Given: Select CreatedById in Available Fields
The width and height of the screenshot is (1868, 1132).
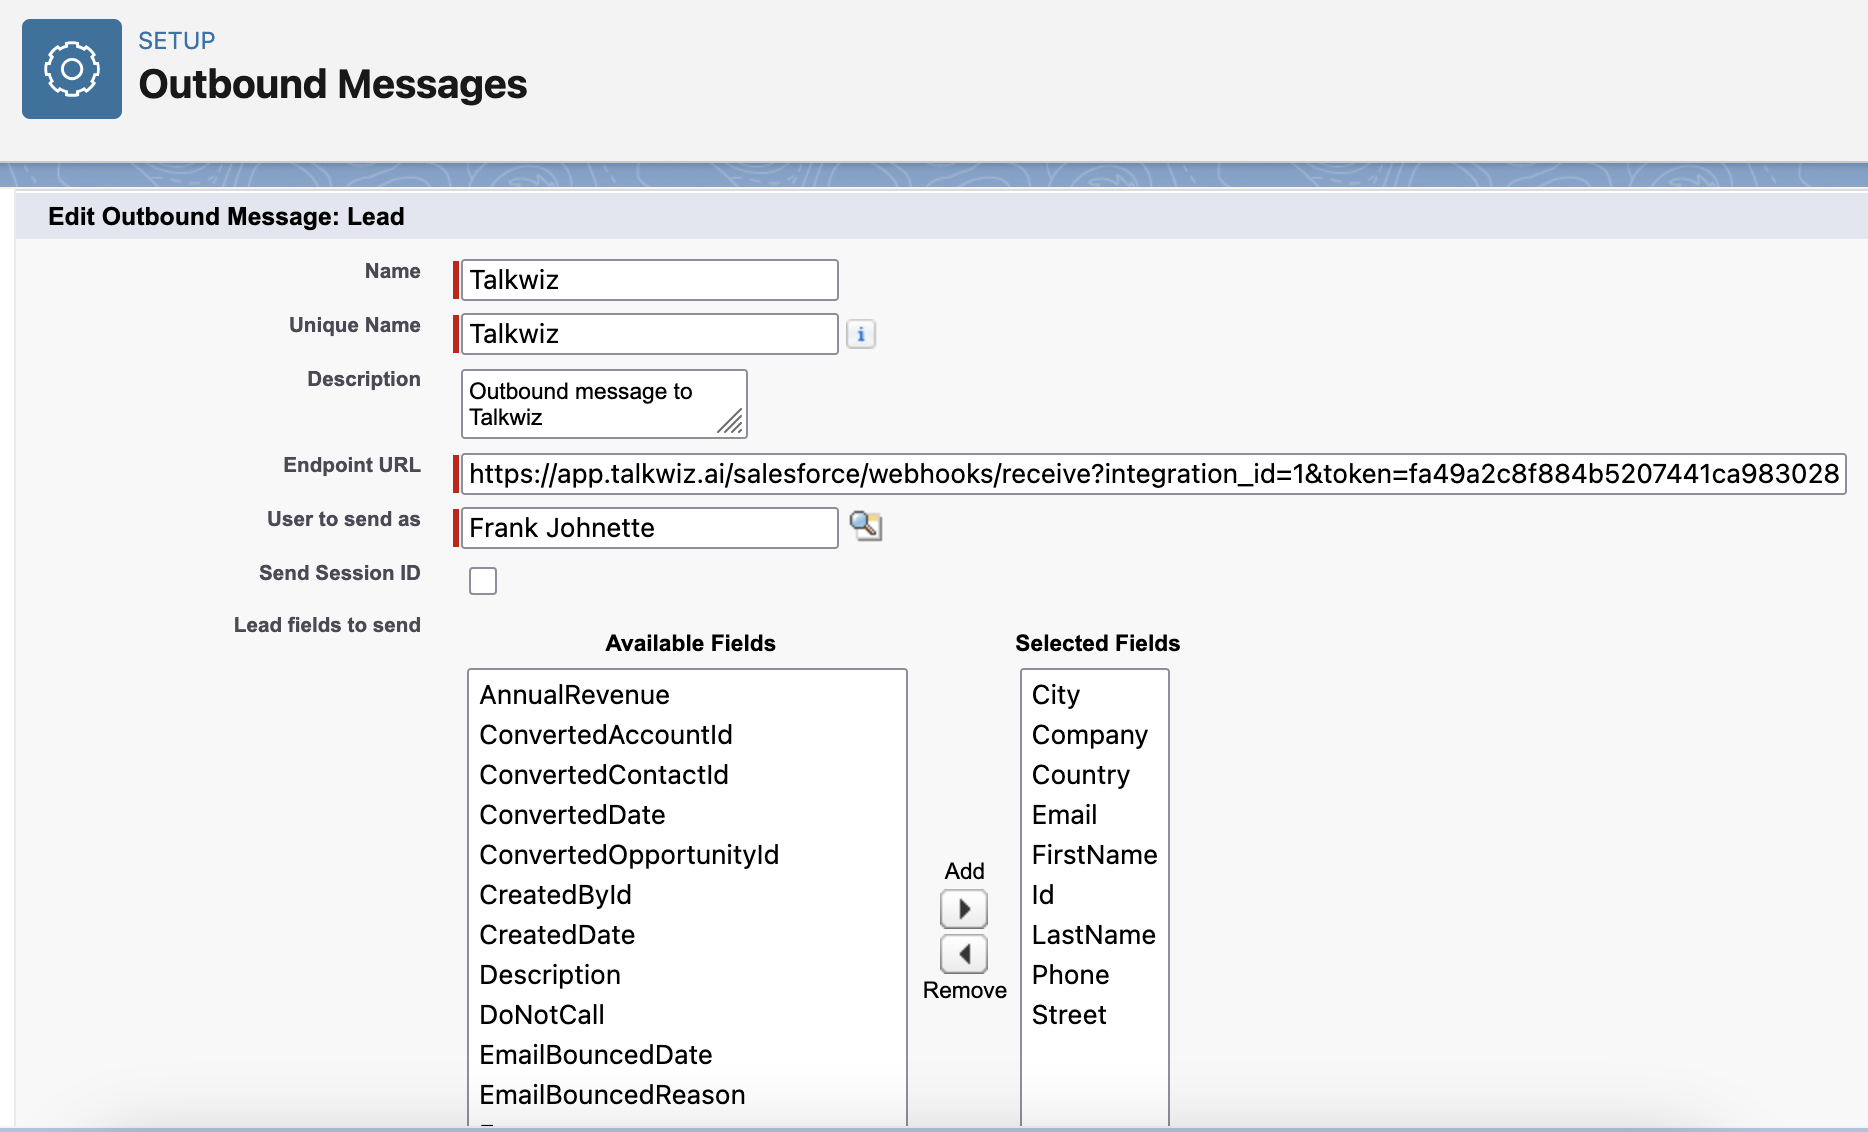Looking at the screenshot, I should click(x=687, y=895).
